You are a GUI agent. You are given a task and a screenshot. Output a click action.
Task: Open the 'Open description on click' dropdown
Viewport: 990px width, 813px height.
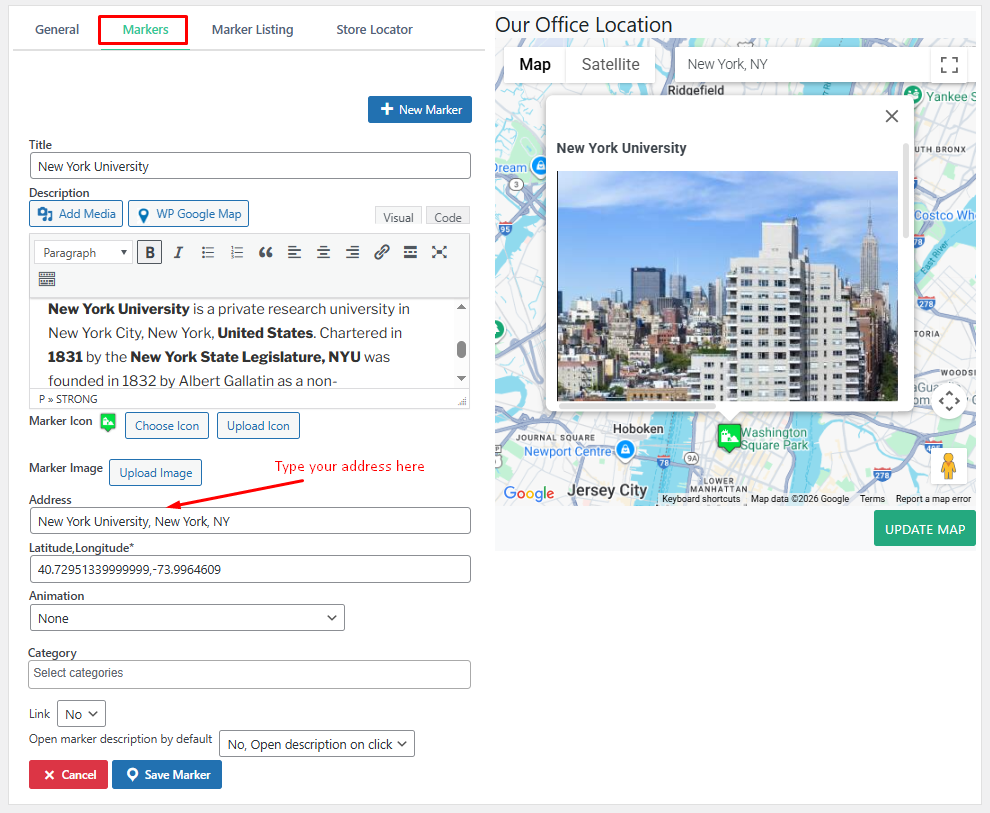pos(317,744)
